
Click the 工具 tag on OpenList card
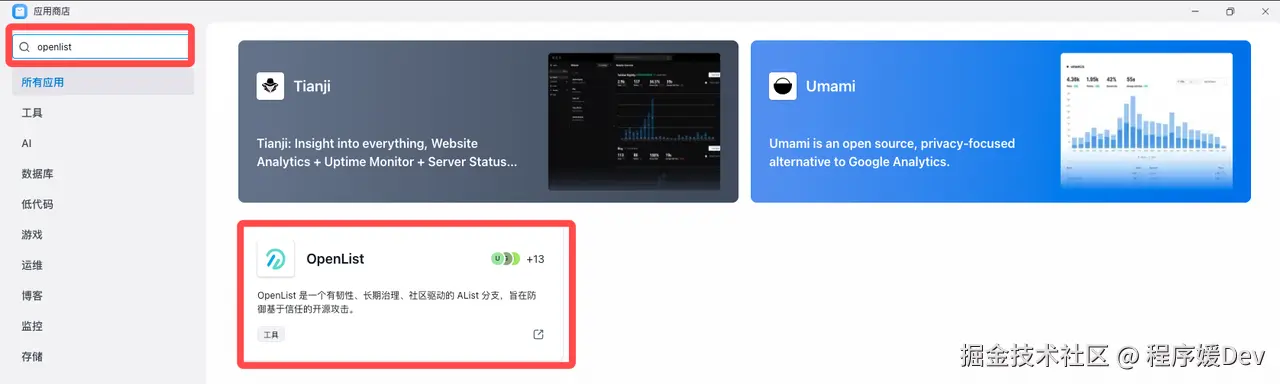click(x=271, y=334)
